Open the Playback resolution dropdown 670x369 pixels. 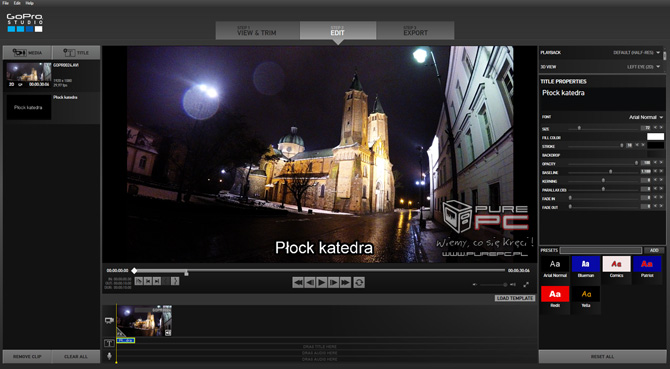[x=637, y=53]
